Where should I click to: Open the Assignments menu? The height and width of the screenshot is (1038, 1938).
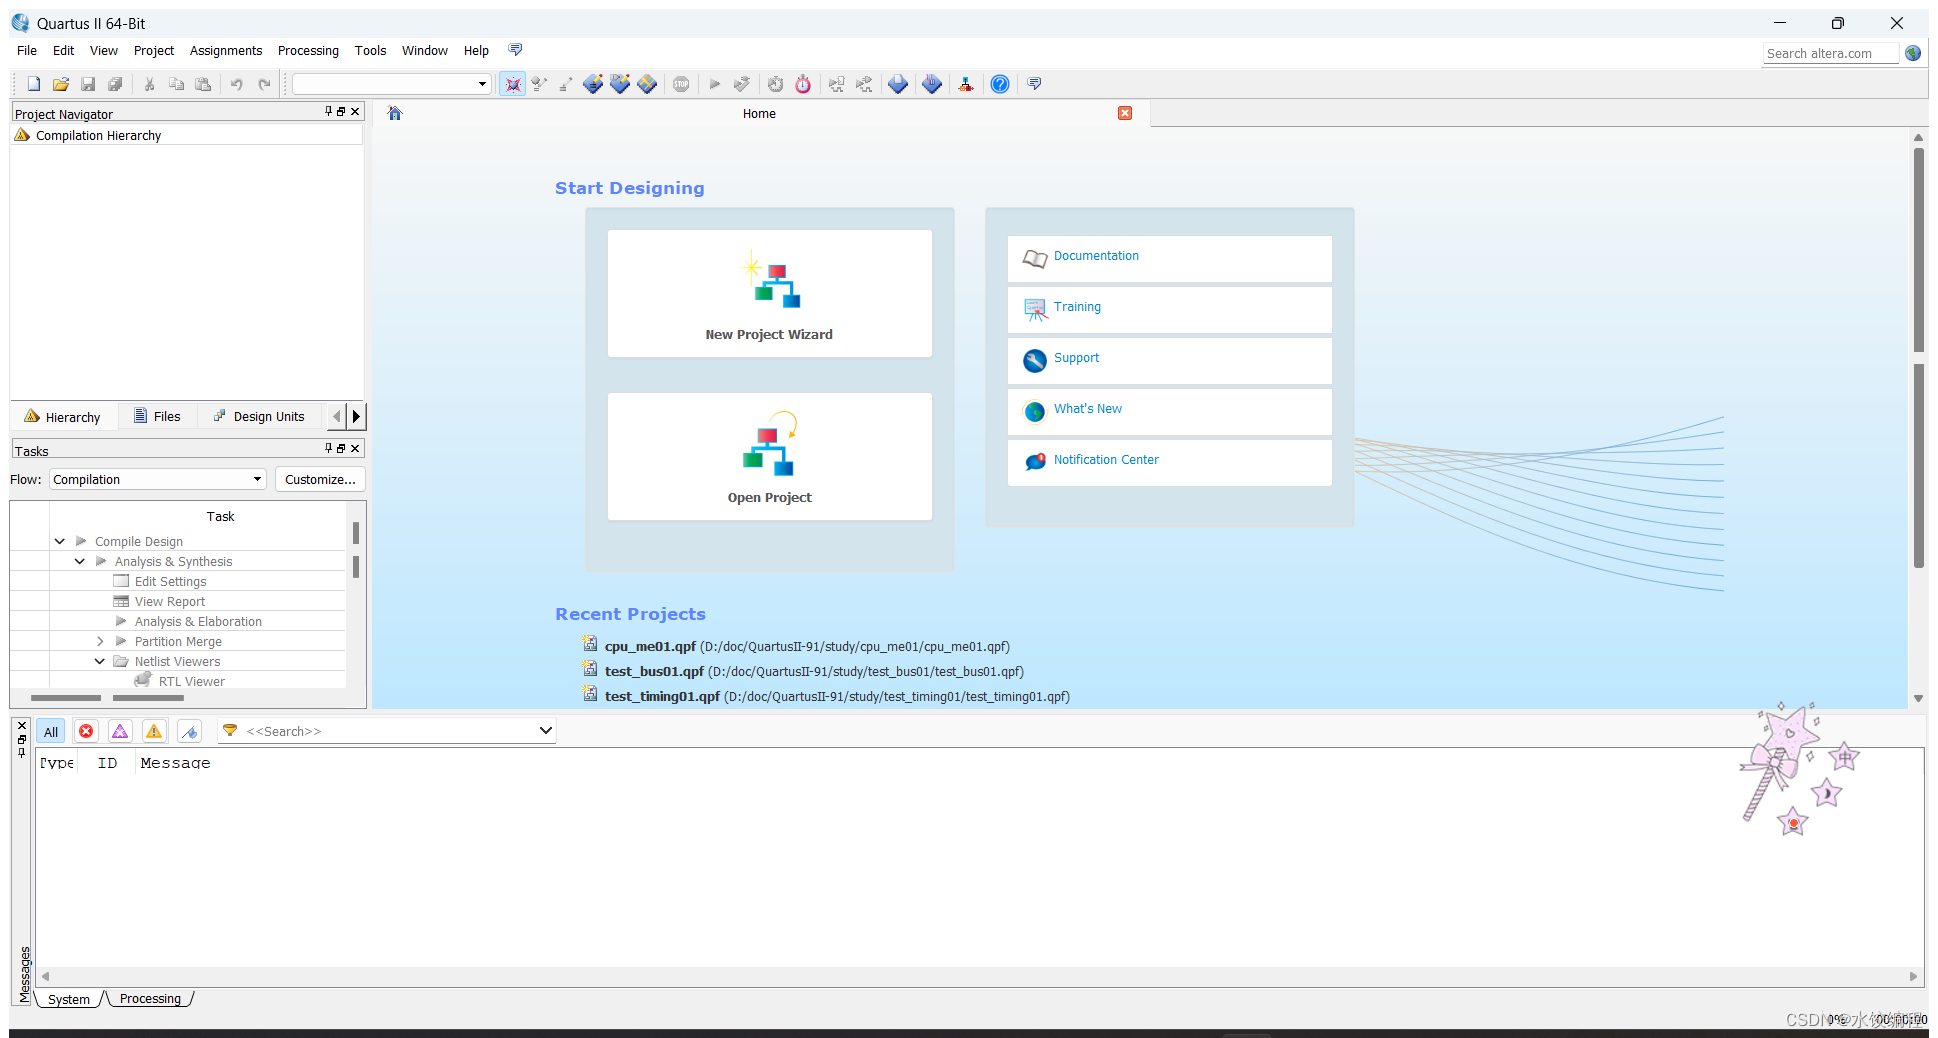[x=226, y=50]
